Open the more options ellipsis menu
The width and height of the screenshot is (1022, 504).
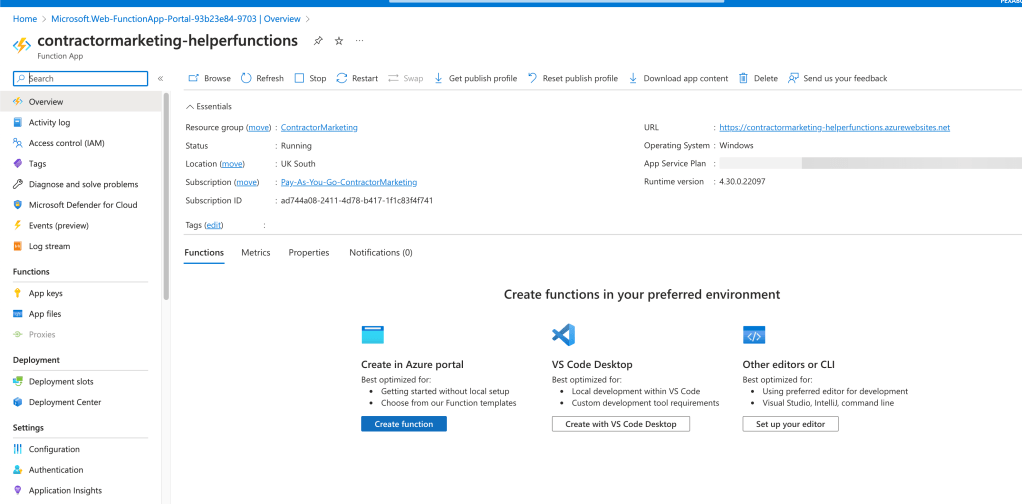(359, 40)
